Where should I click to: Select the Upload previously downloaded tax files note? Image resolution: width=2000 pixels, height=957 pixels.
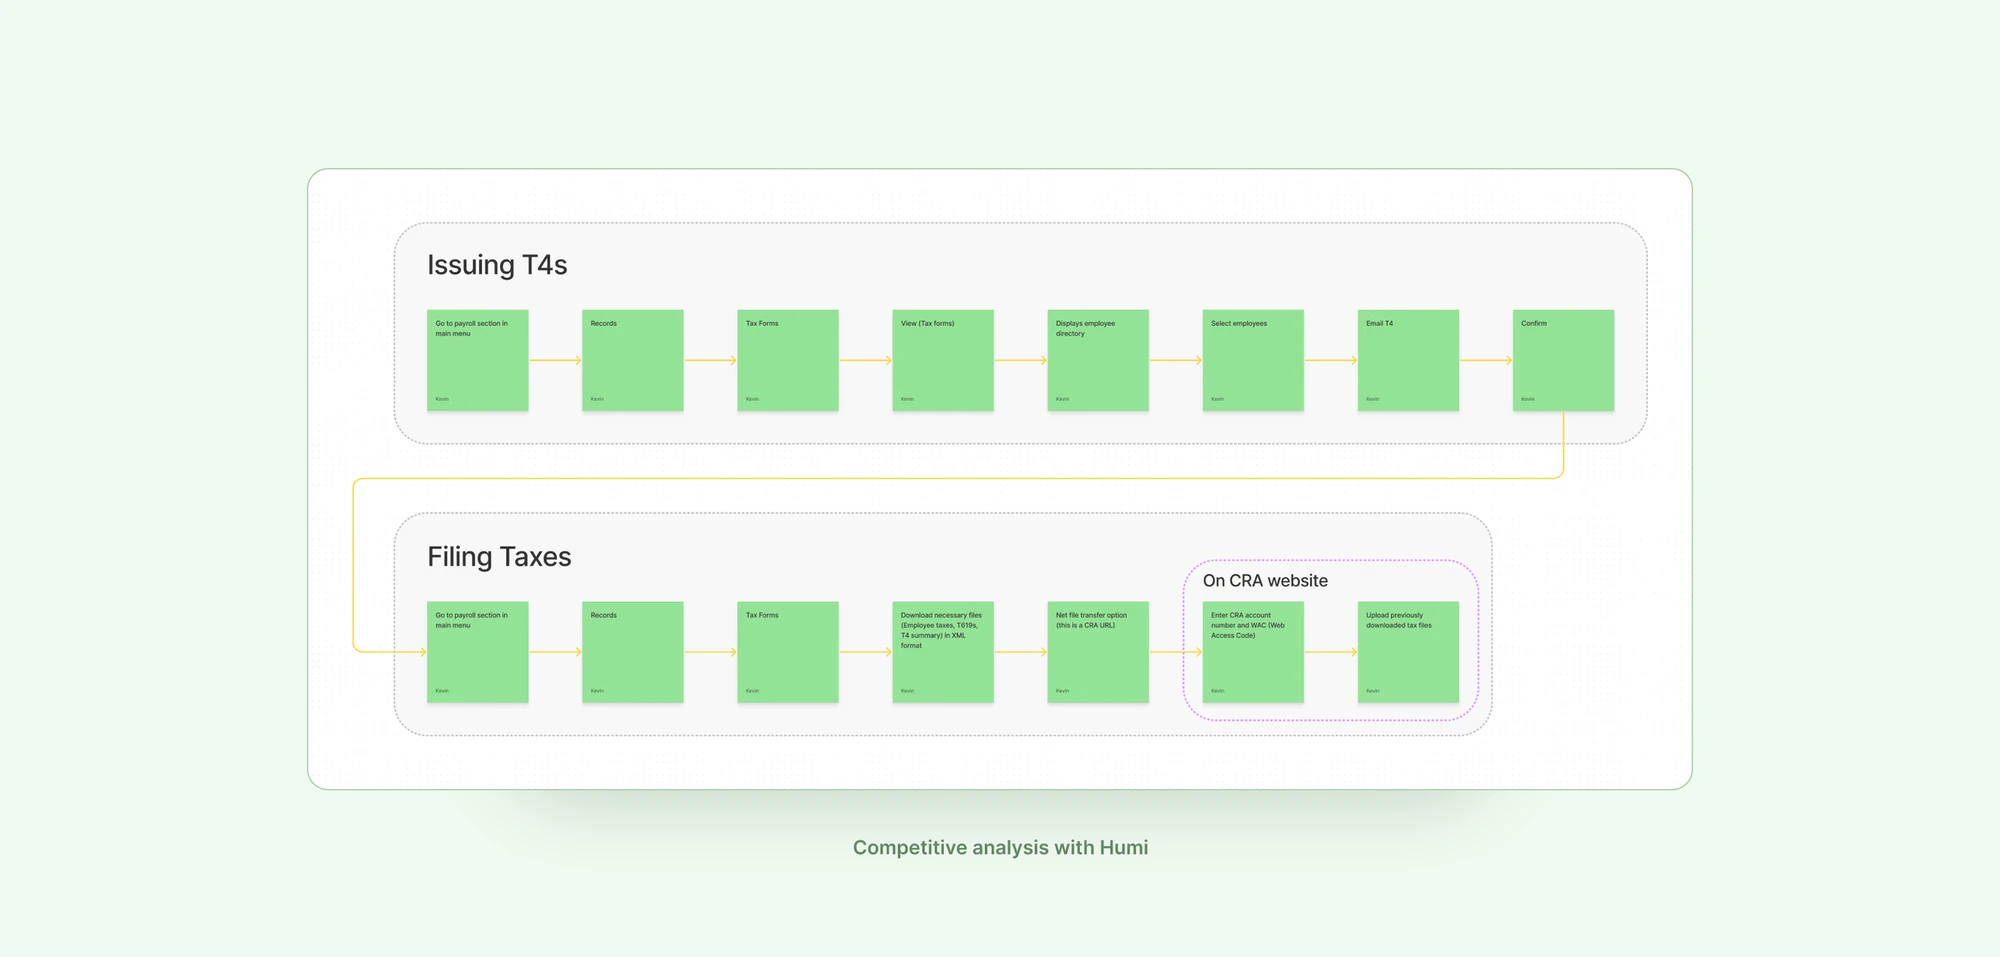[1408, 652]
